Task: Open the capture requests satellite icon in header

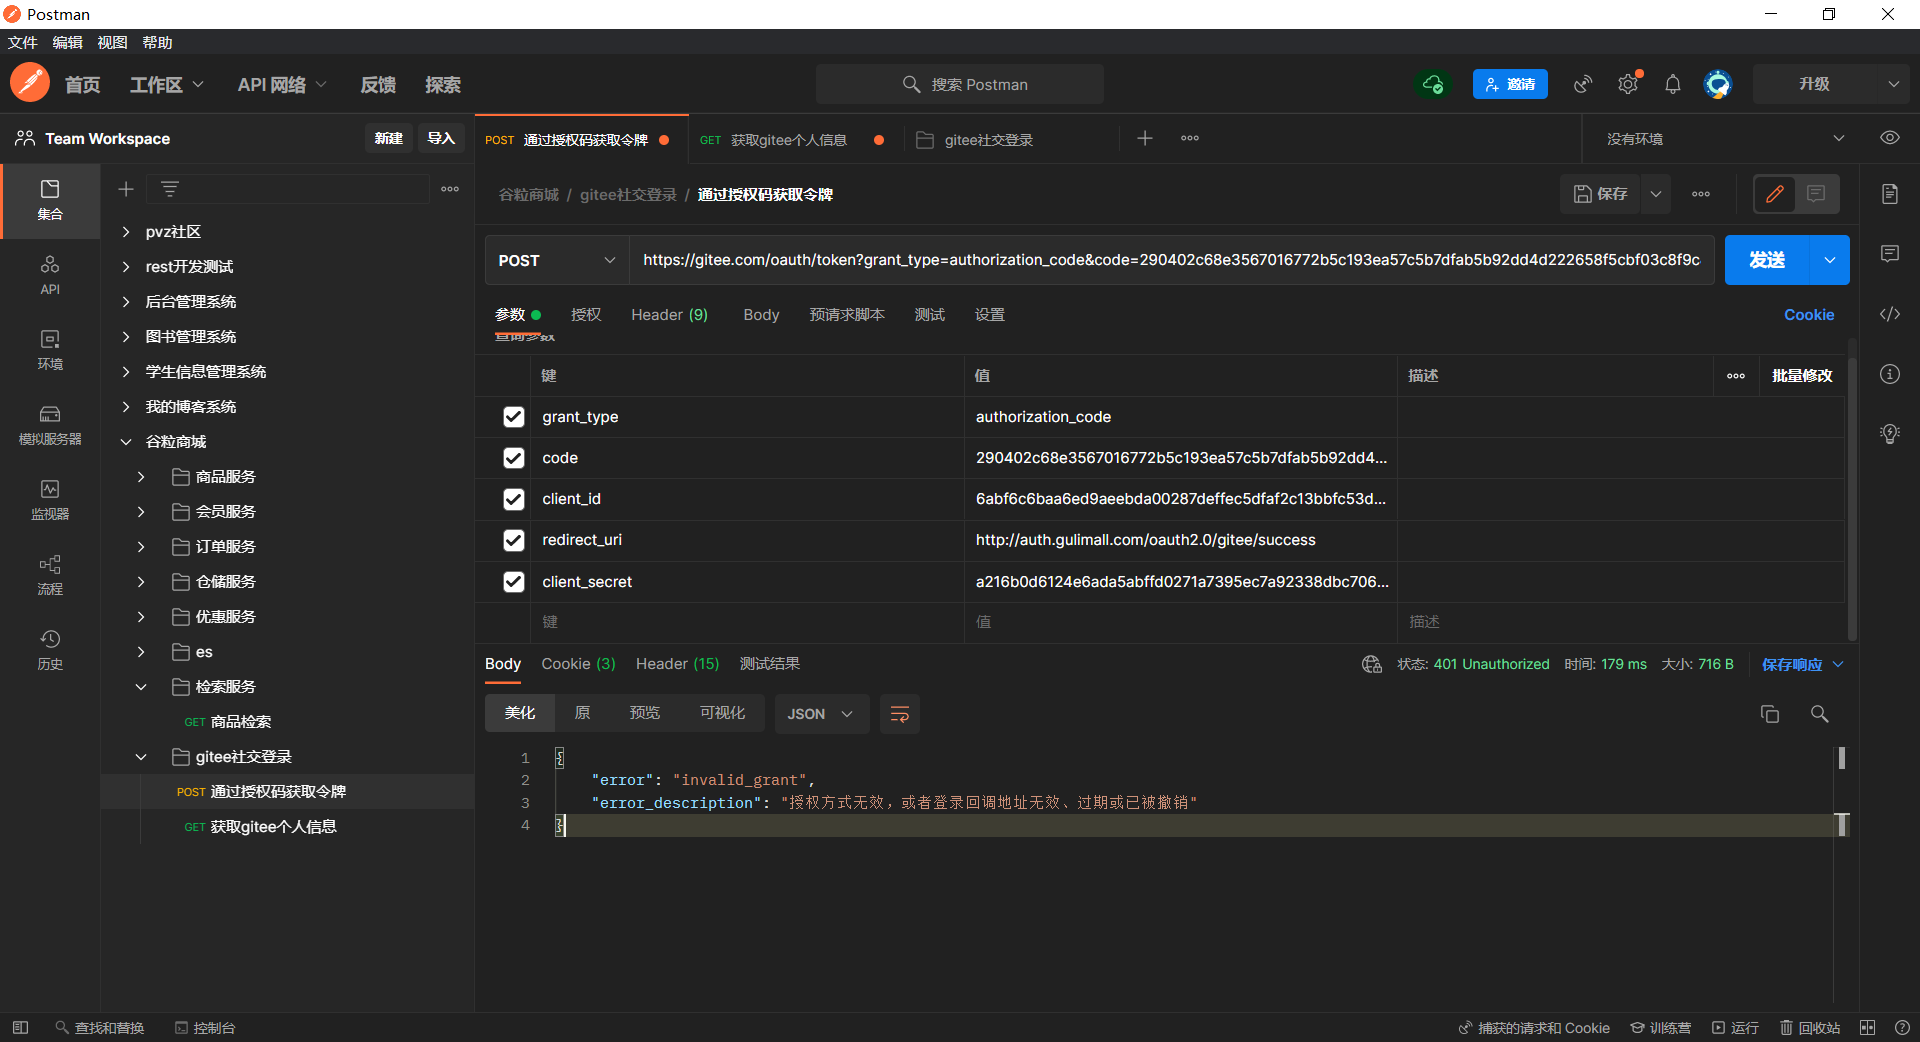Action: pos(1583,84)
